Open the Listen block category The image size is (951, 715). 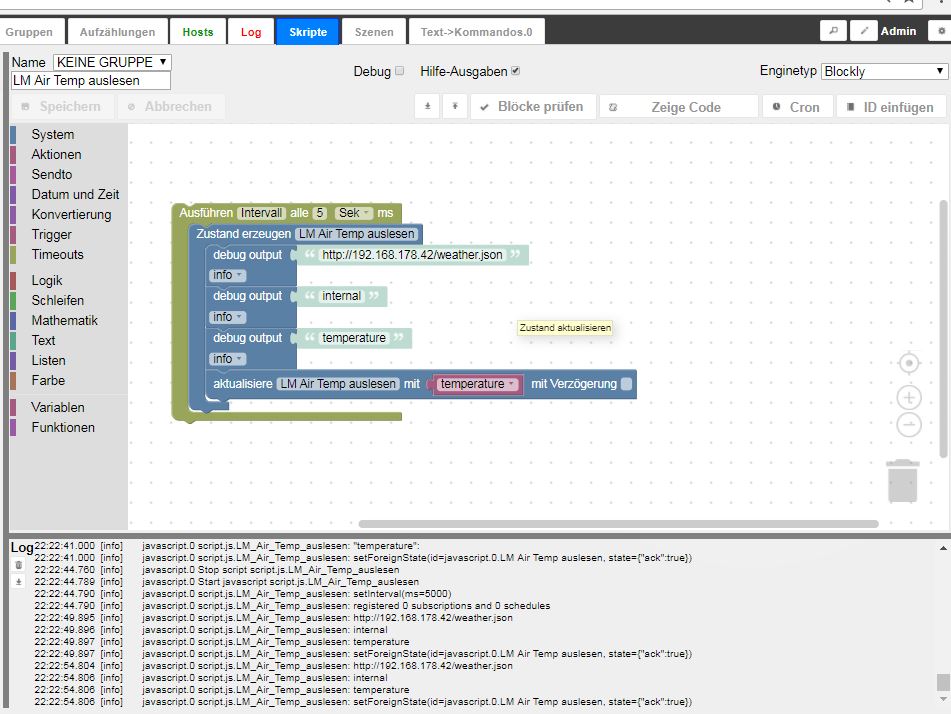49,361
